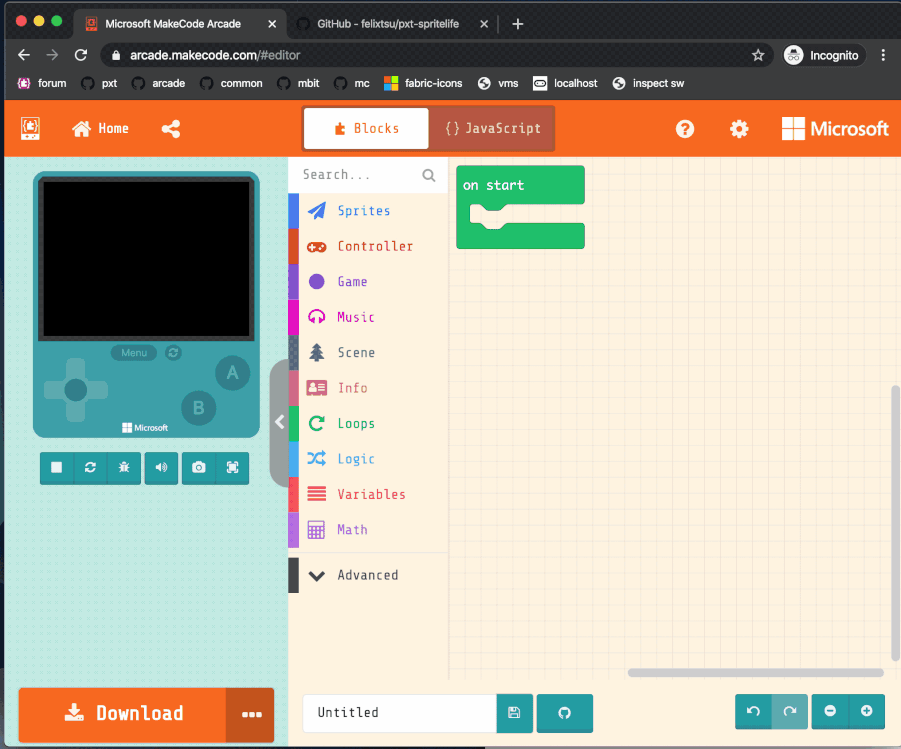Open the Incognito profile button
The width and height of the screenshot is (901, 749).
pos(823,55)
